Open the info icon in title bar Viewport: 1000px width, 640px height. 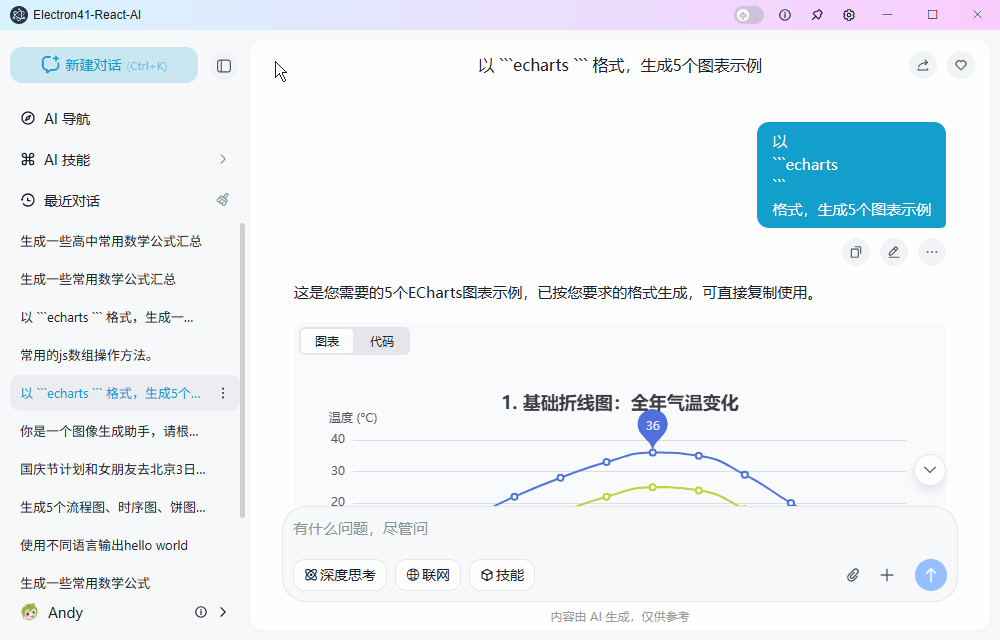pos(785,15)
